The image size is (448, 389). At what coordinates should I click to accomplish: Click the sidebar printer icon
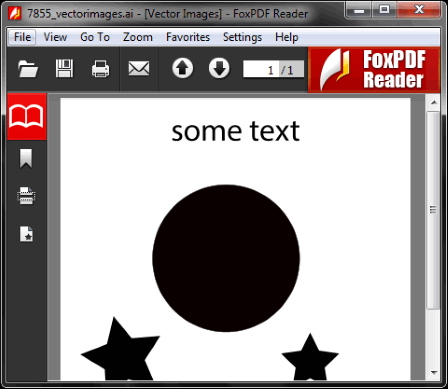click(x=26, y=196)
